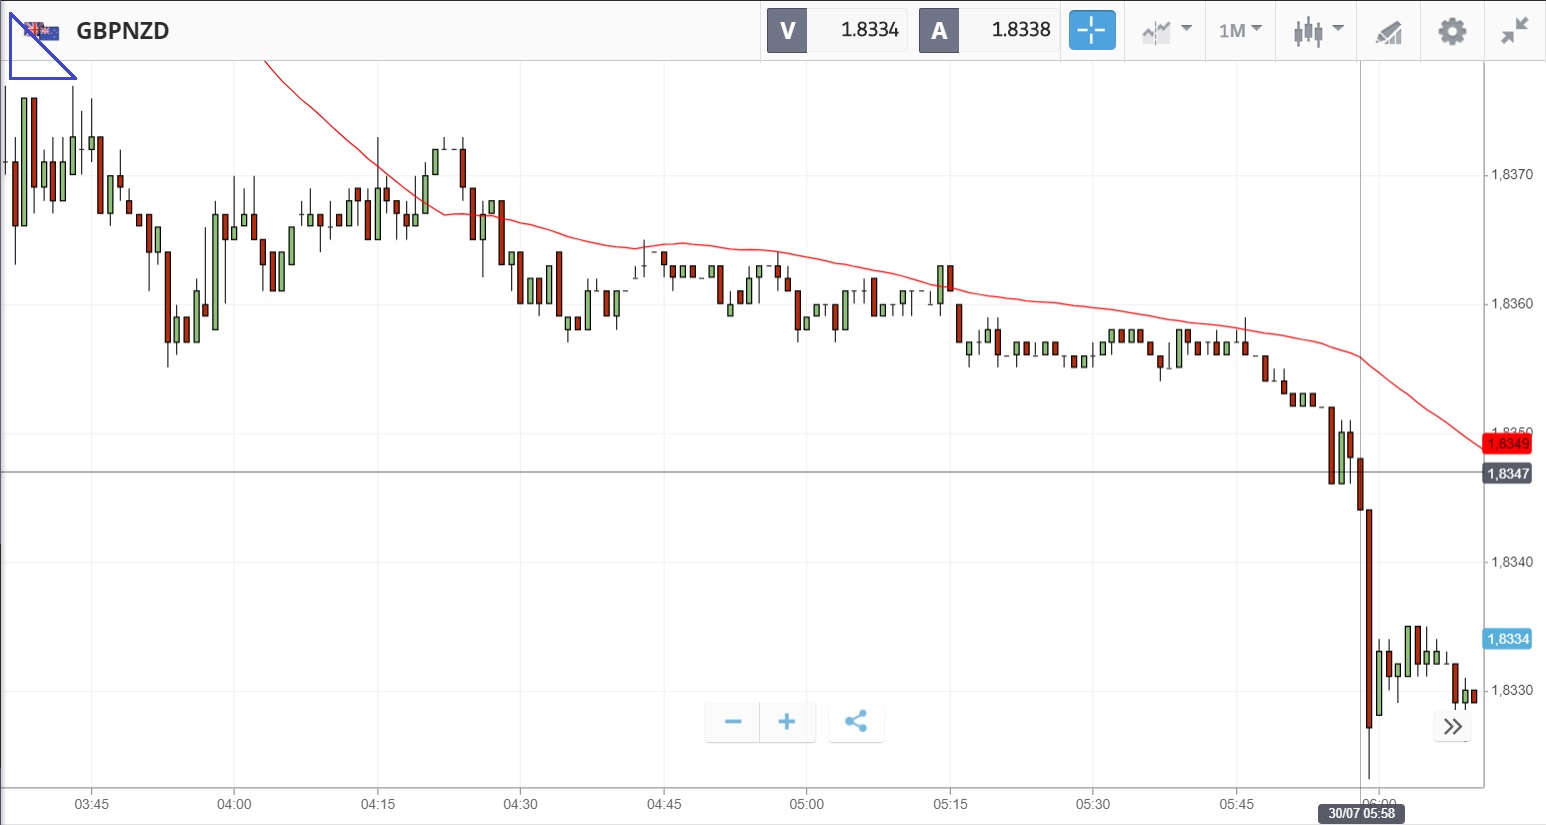Click the 1,8347 crosshair price label

tap(1507, 473)
